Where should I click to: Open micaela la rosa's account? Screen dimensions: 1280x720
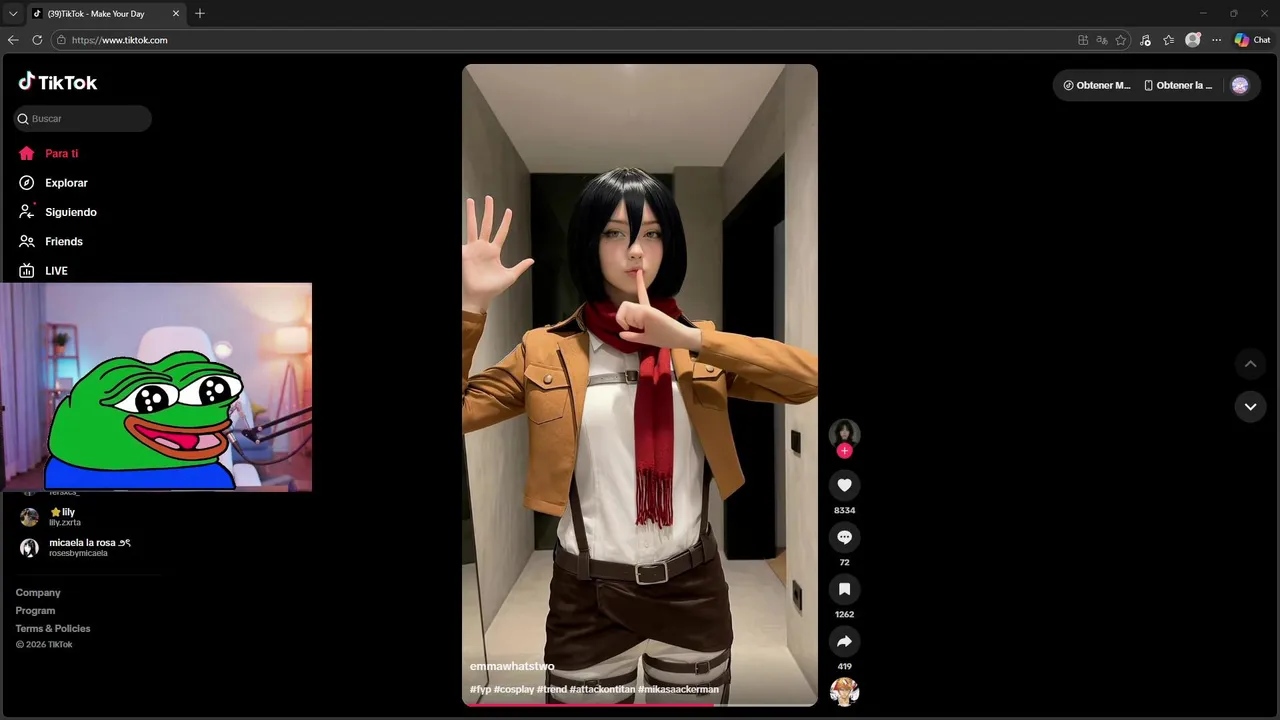point(75,547)
